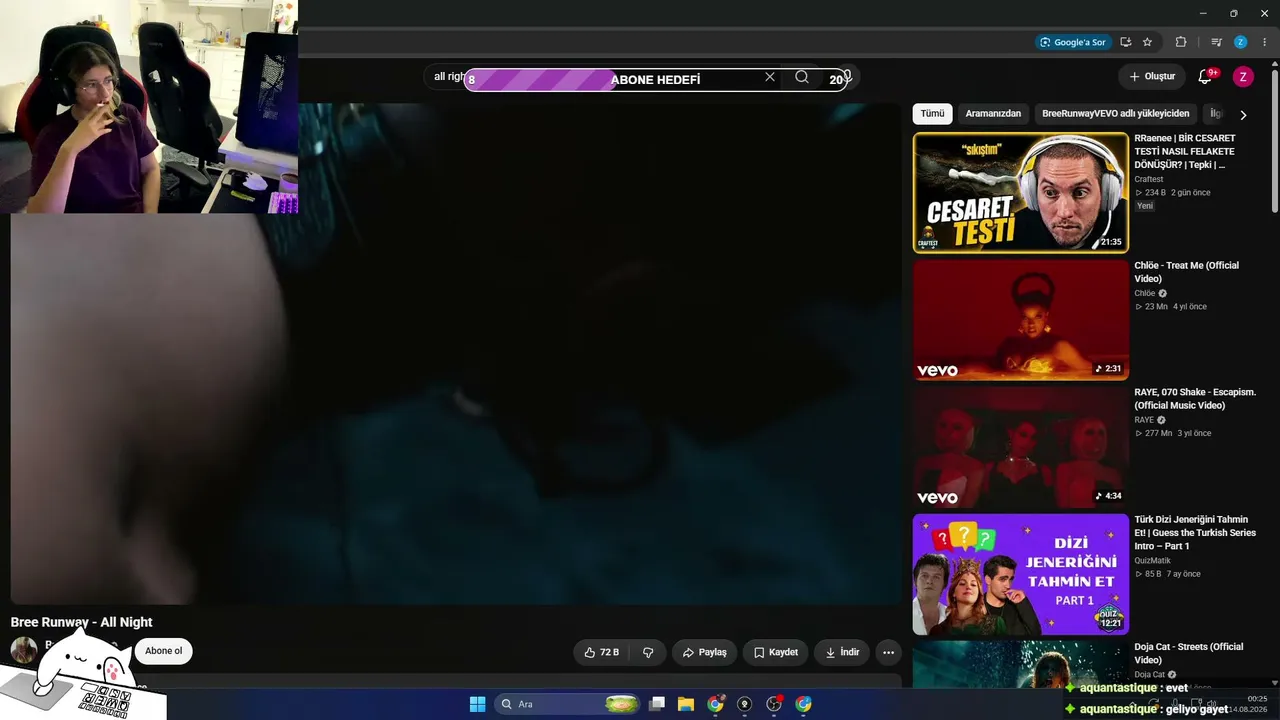Viewport: 1280px width, 720px height.
Task: Open Task View on the taskbar
Action: tap(657, 704)
